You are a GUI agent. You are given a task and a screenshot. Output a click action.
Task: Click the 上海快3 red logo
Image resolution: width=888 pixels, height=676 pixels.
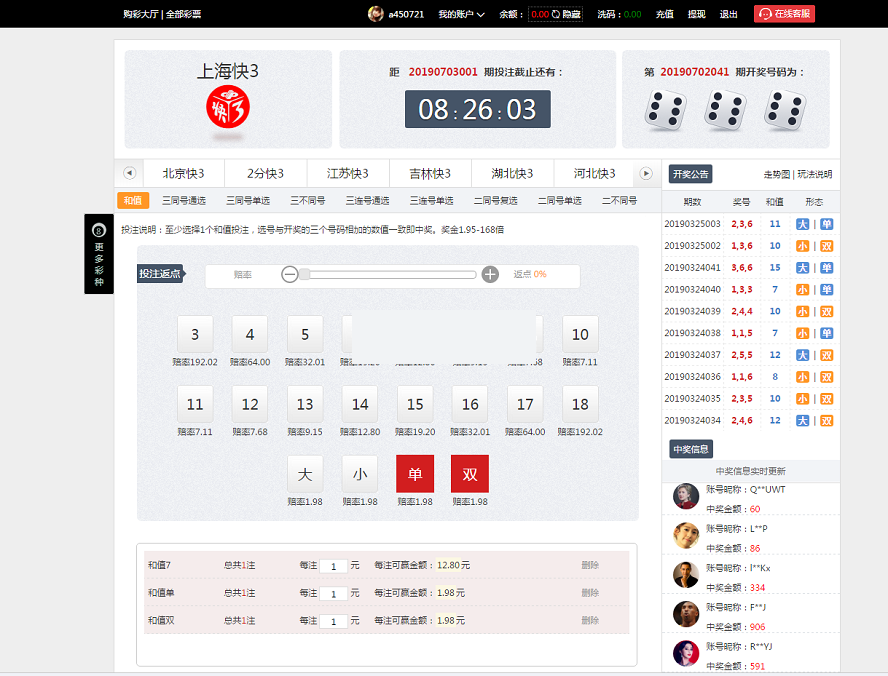(228, 106)
